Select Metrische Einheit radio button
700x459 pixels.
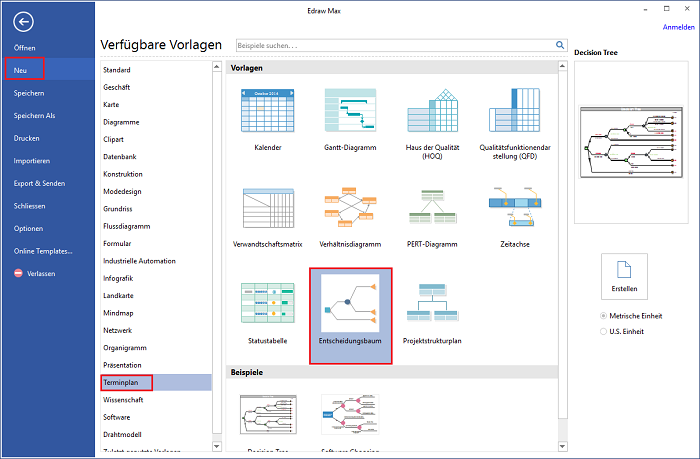tap(604, 316)
